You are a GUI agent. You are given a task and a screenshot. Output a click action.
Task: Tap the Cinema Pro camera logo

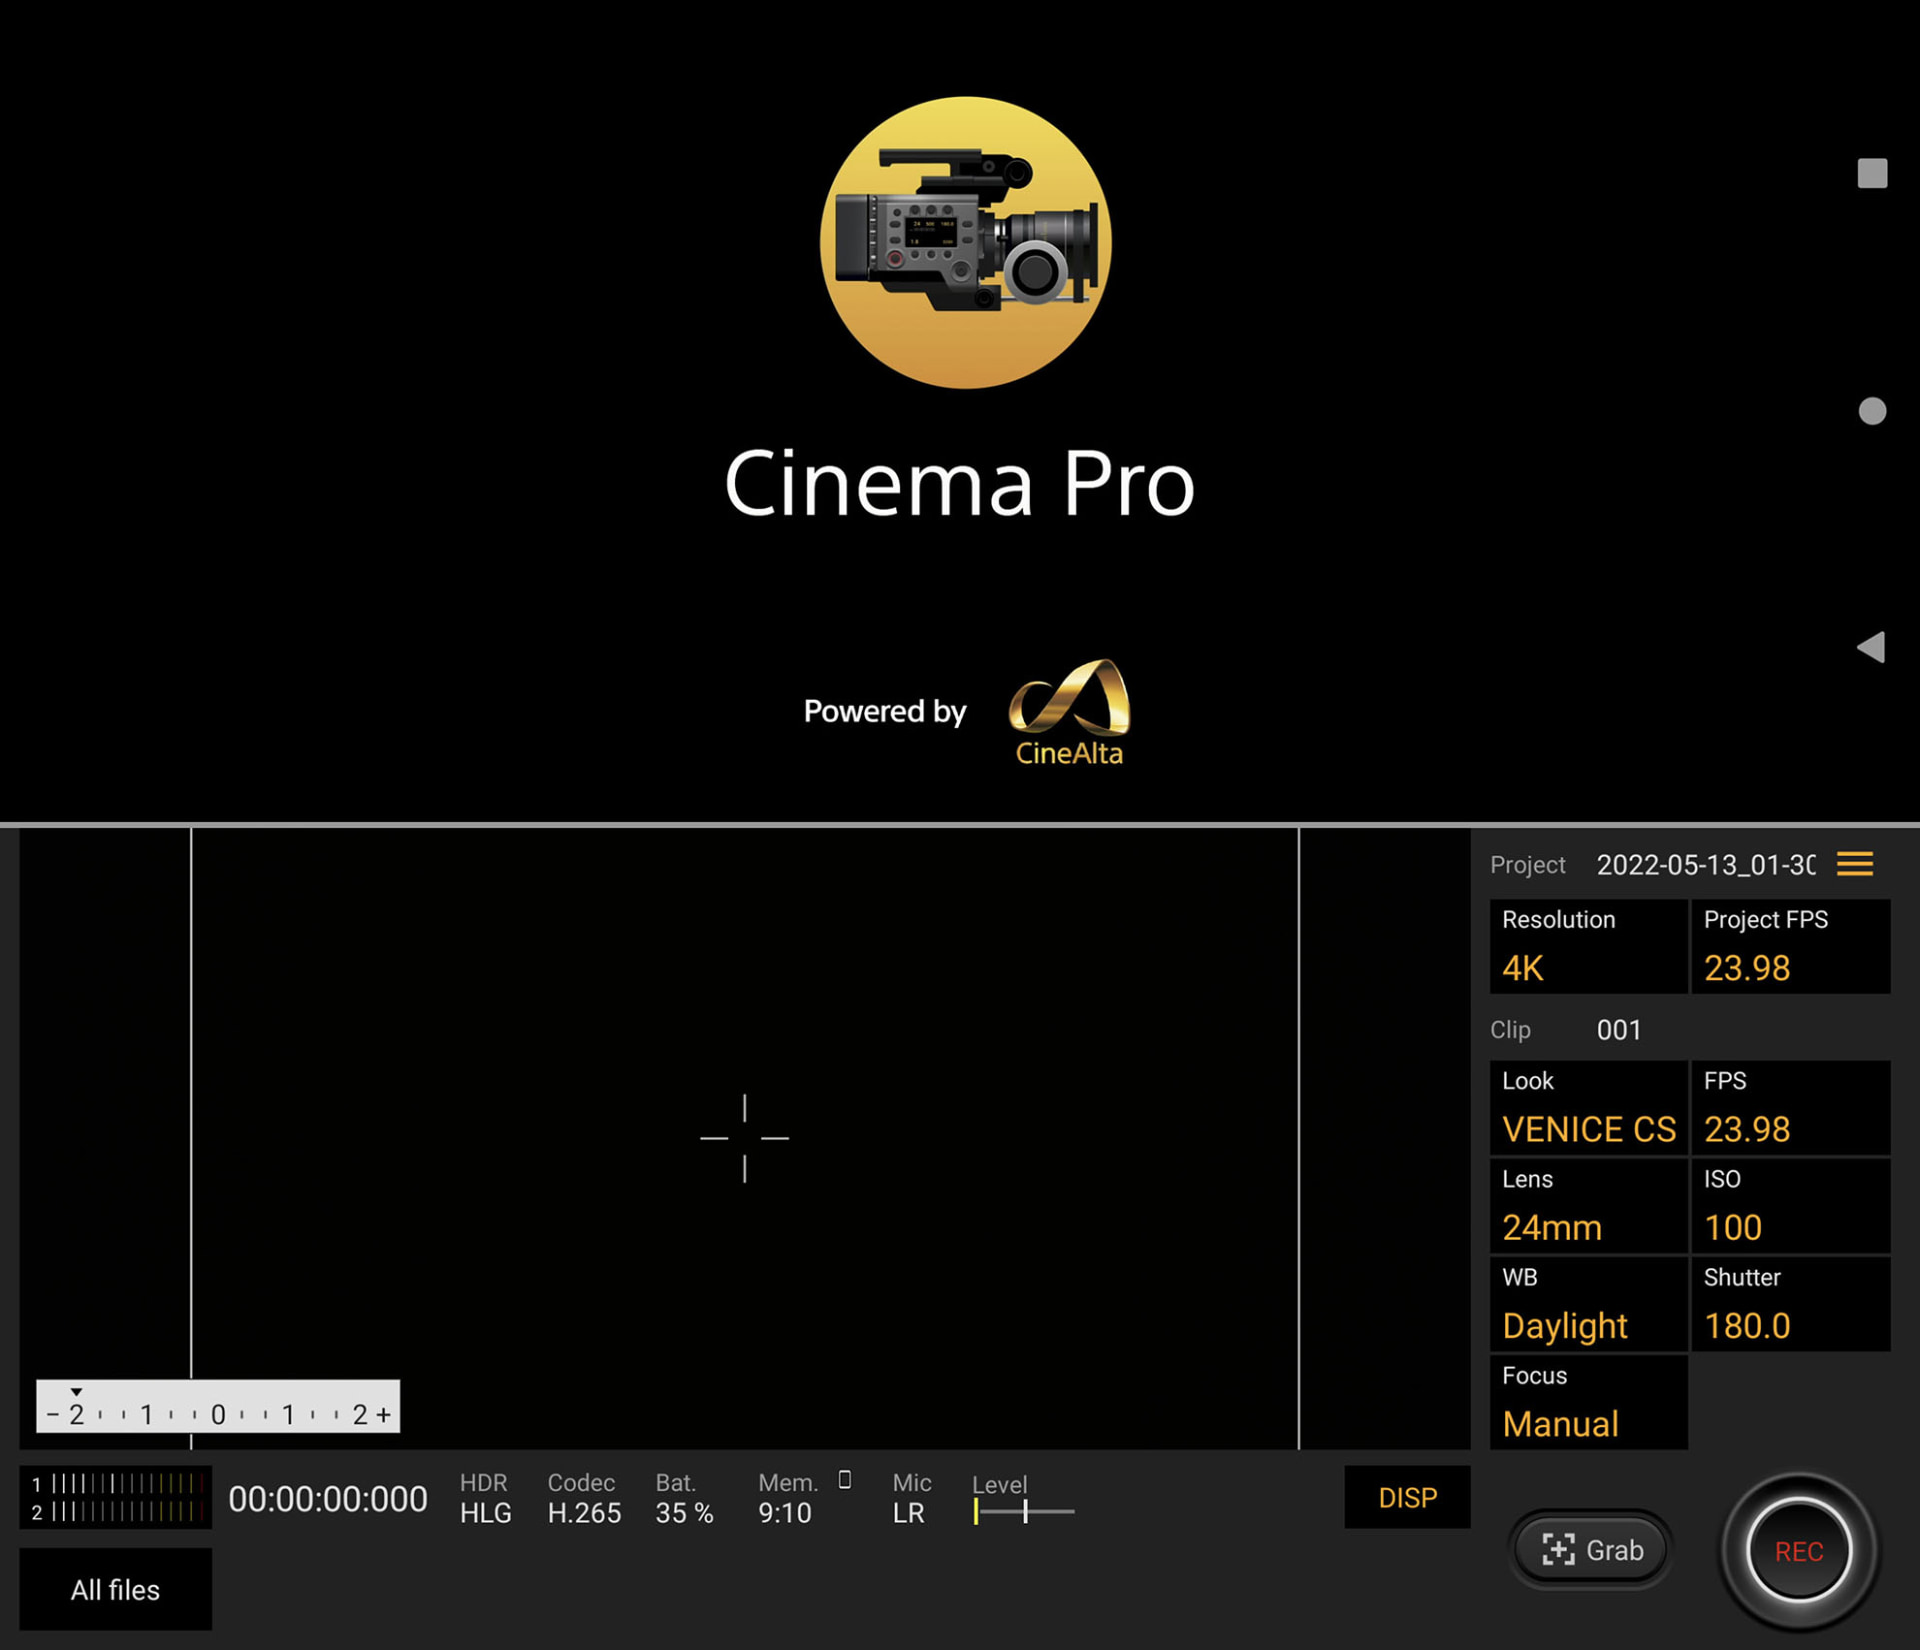(965, 242)
